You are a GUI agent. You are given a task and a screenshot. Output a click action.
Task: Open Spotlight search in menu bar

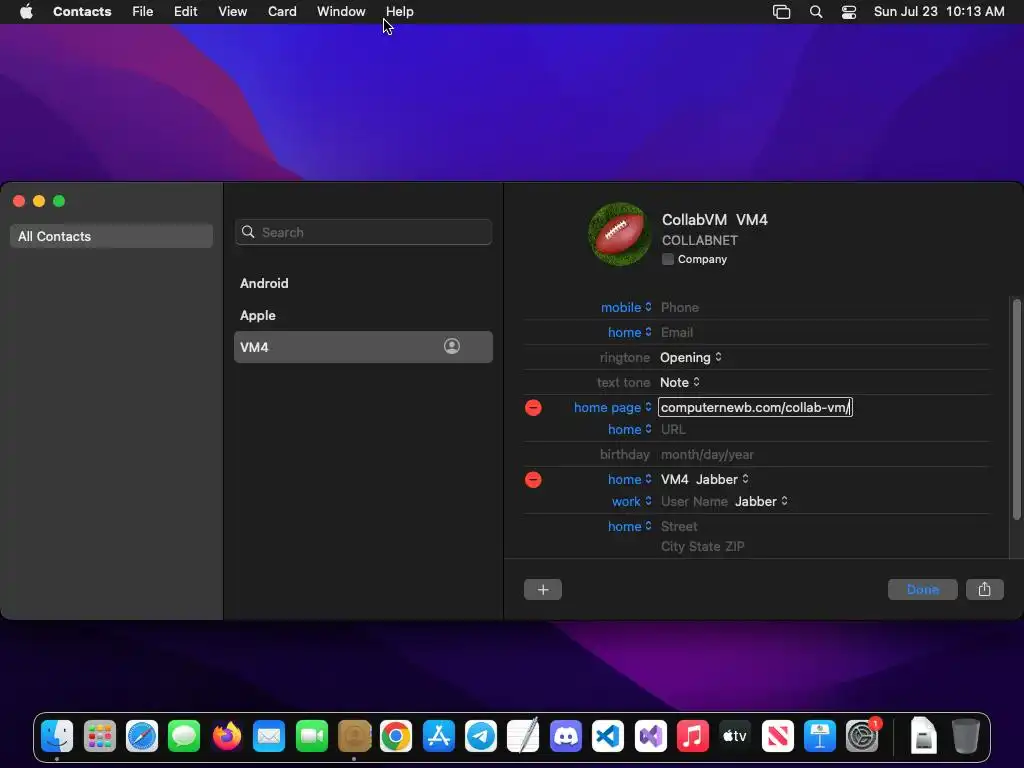click(x=816, y=12)
